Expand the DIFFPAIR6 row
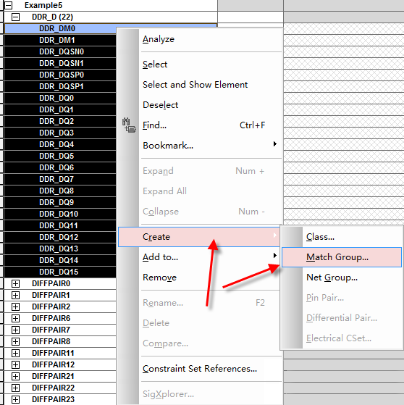This screenshot has height=405, width=404. pyautogui.click(x=15, y=318)
